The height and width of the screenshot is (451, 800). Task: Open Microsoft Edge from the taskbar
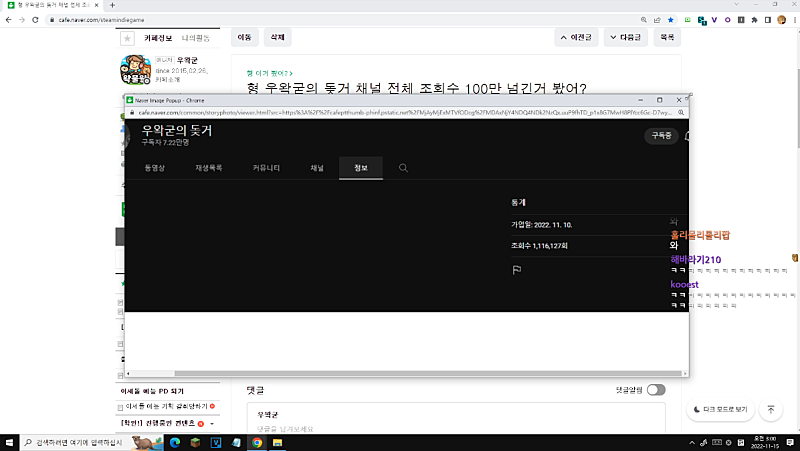[172, 441]
